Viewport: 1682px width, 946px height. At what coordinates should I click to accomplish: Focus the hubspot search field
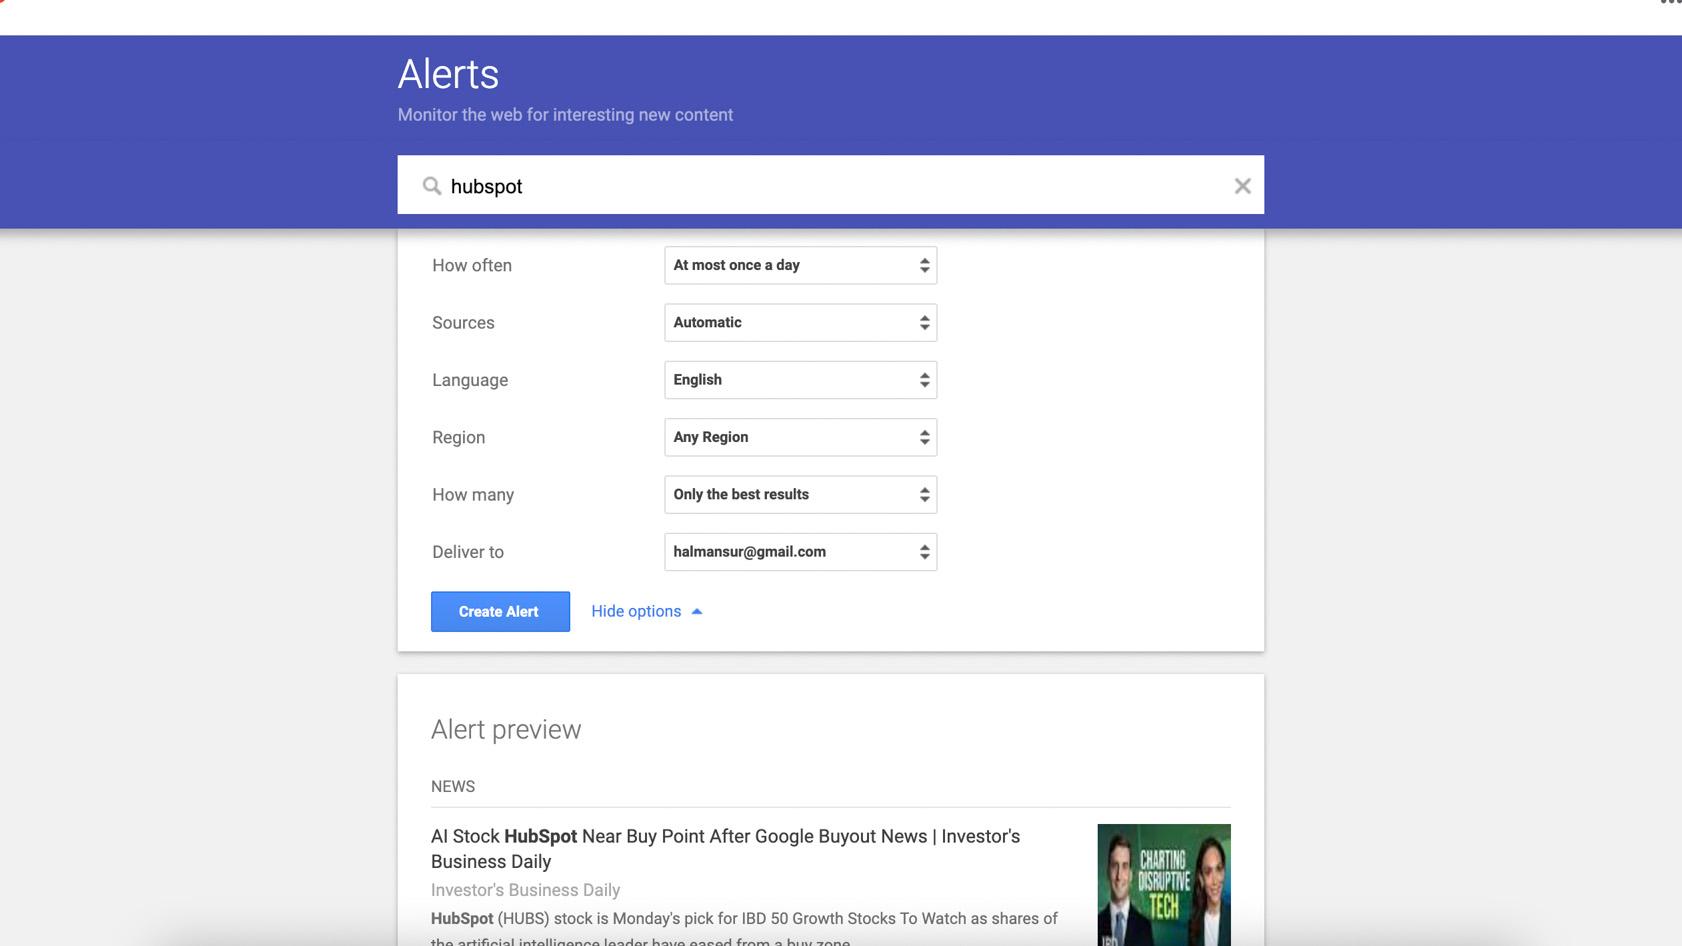point(830,186)
